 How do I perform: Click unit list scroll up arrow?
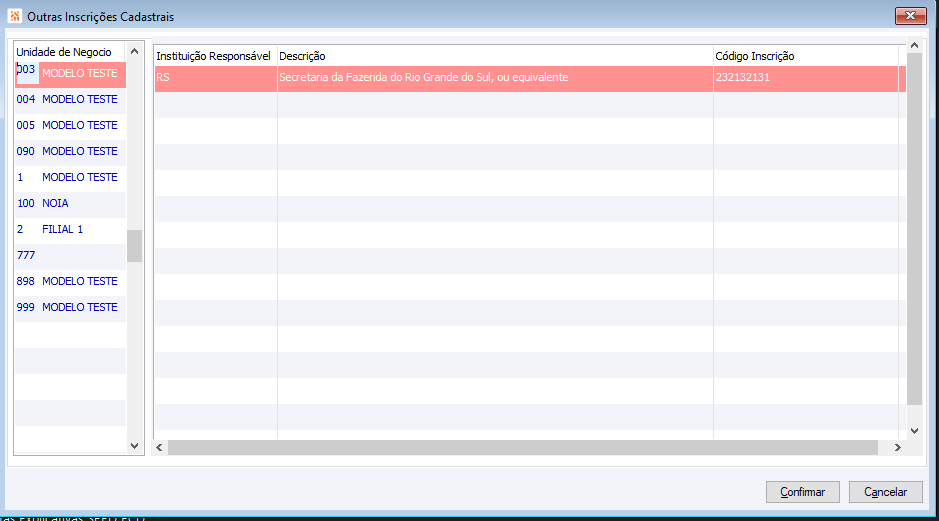tap(135, 52)
